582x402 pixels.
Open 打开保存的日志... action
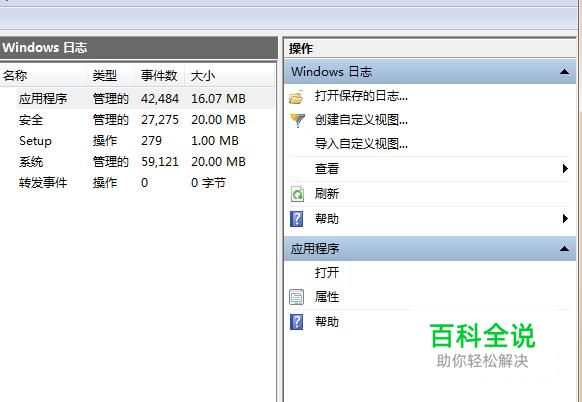point(361,97)
